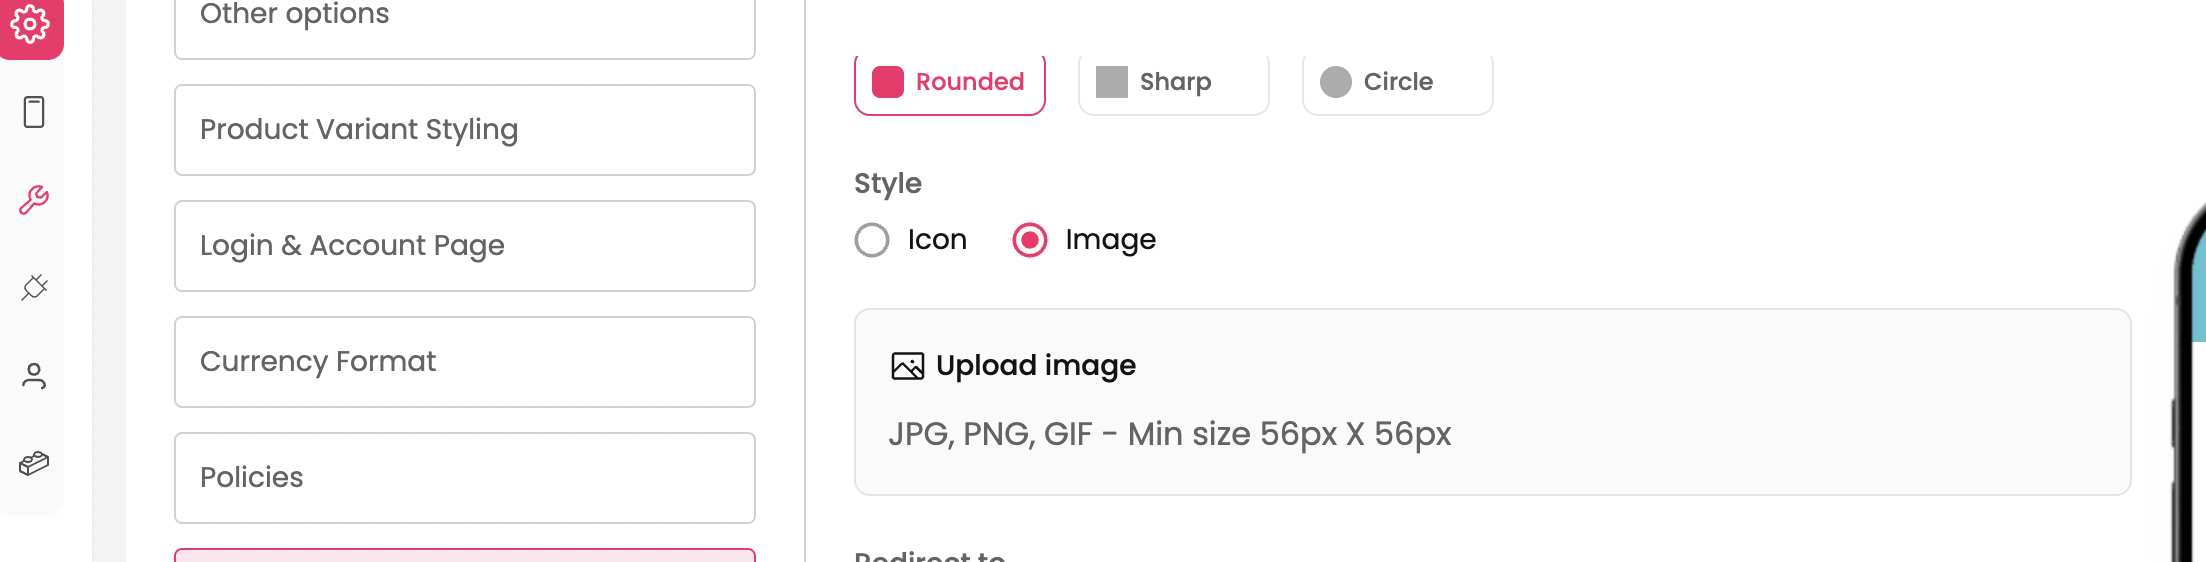Open the Policies section

tap(464, 478)
